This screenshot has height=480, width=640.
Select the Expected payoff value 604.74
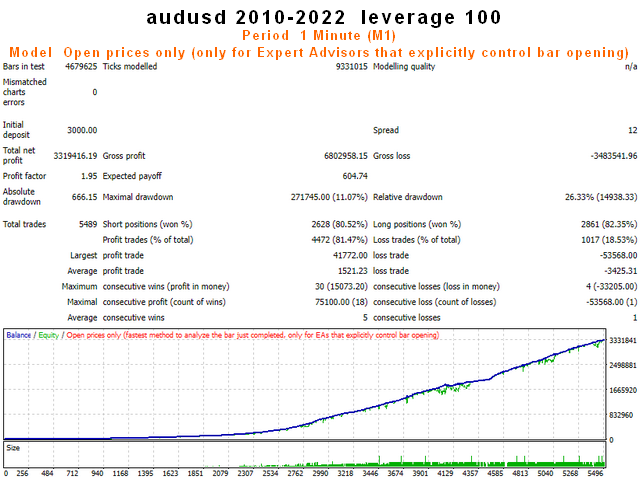[x=355, y=176]
